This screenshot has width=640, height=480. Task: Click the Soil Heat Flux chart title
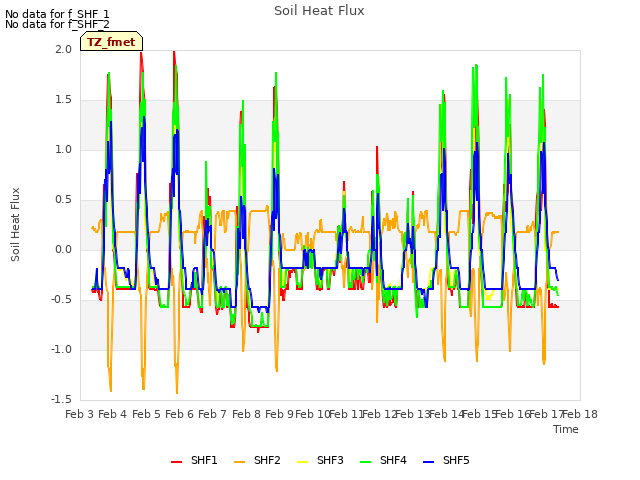click(x=319, y=11)
